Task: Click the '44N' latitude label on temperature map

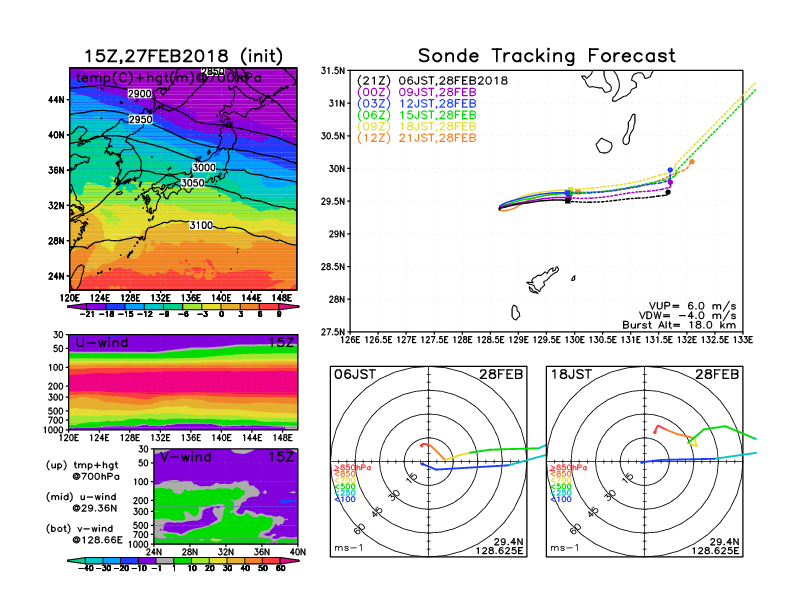Action: point(56,100)
